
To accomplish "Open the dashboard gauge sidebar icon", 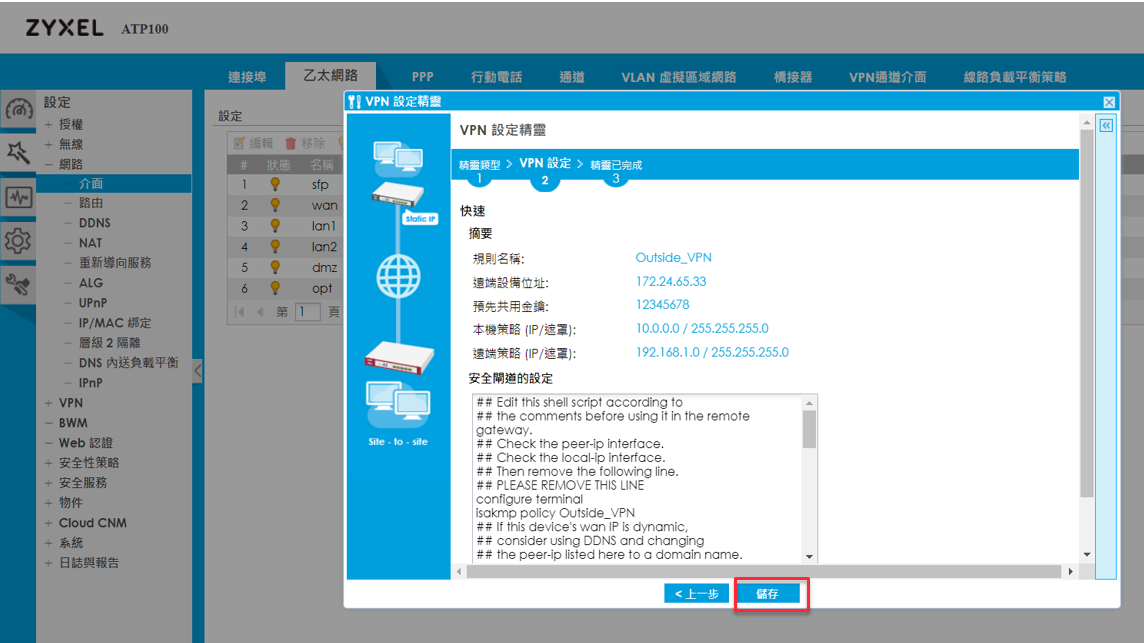I will (x=18, y=109).
